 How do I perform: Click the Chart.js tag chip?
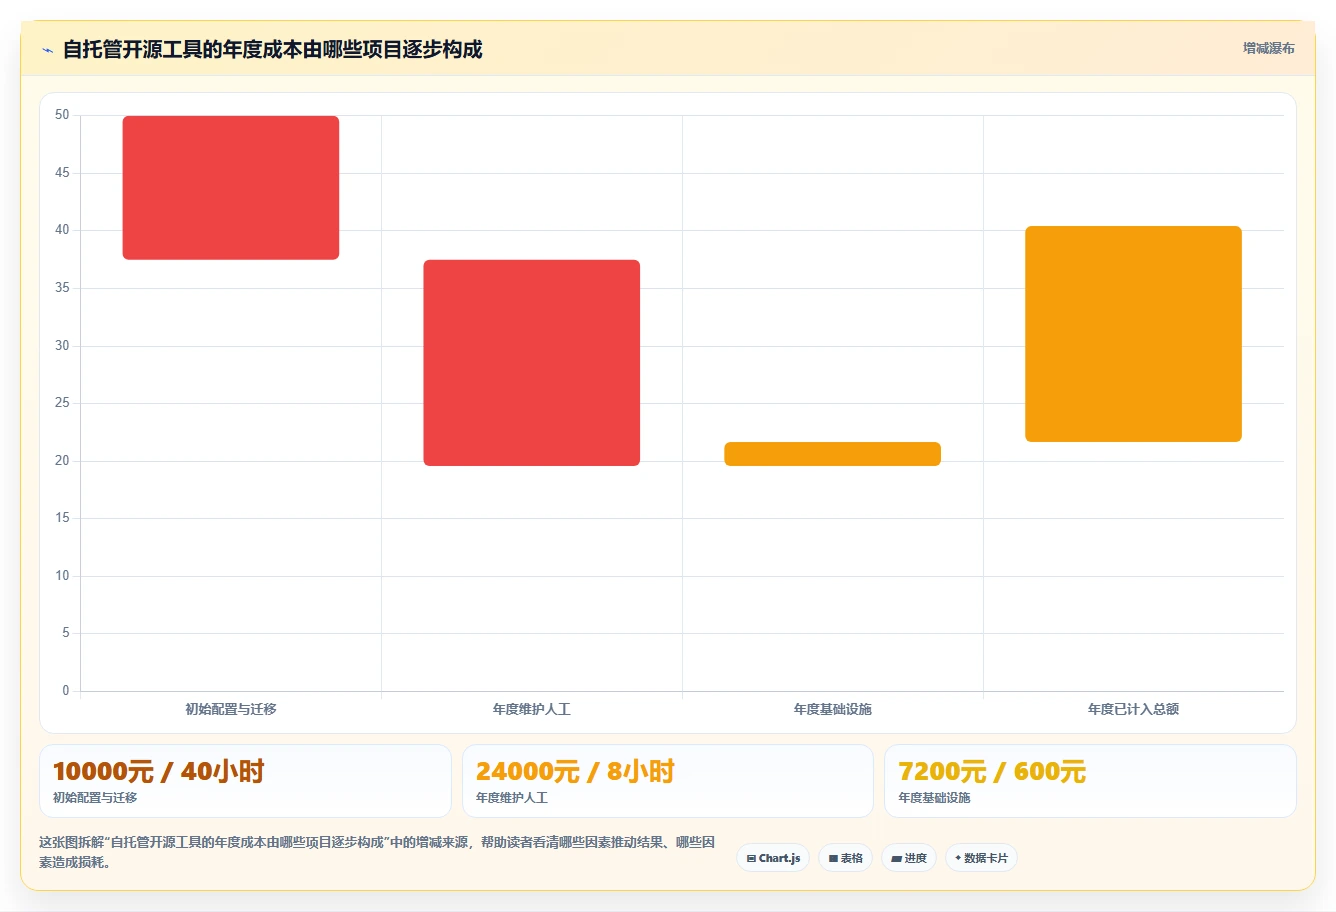(x=773, y=858)
